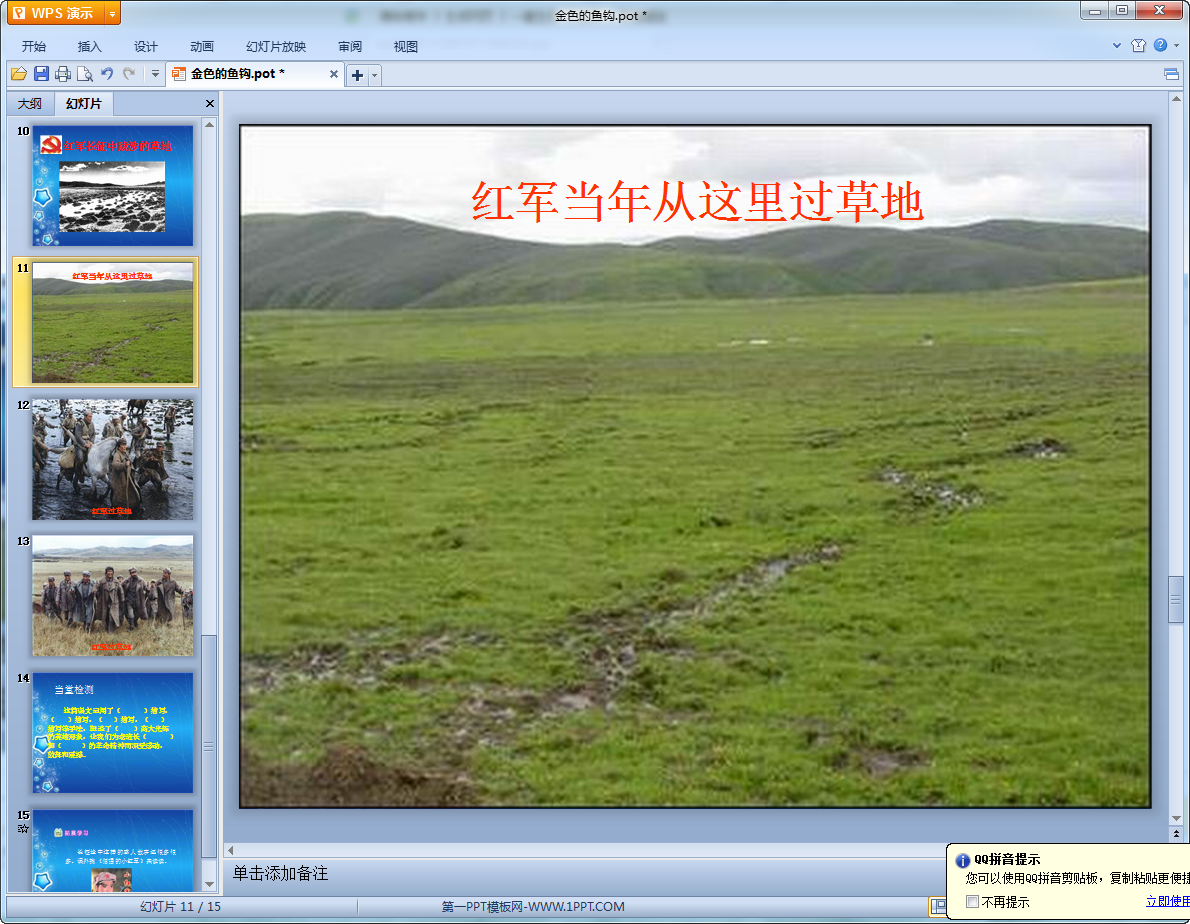This screenshot has width=1190, height=924.
Task: Click the slide pane scroll down arrow
Action: tap(209, 885)
